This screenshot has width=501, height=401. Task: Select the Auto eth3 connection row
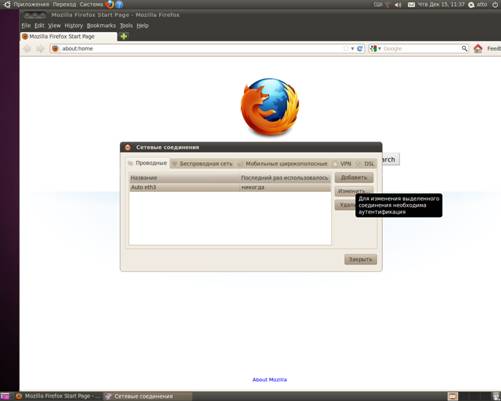tap(230, 187)
